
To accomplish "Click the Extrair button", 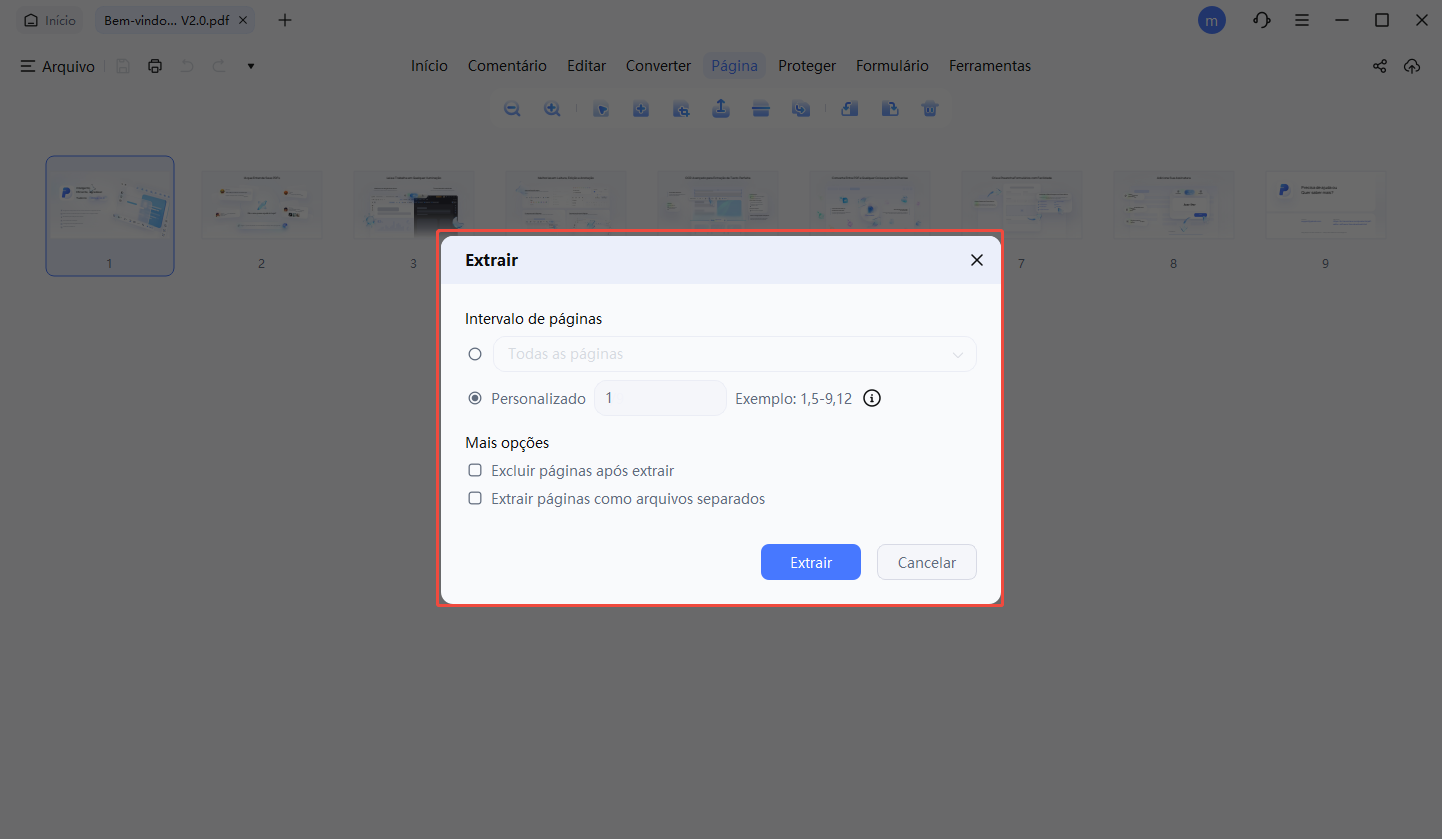I will 810,562.
